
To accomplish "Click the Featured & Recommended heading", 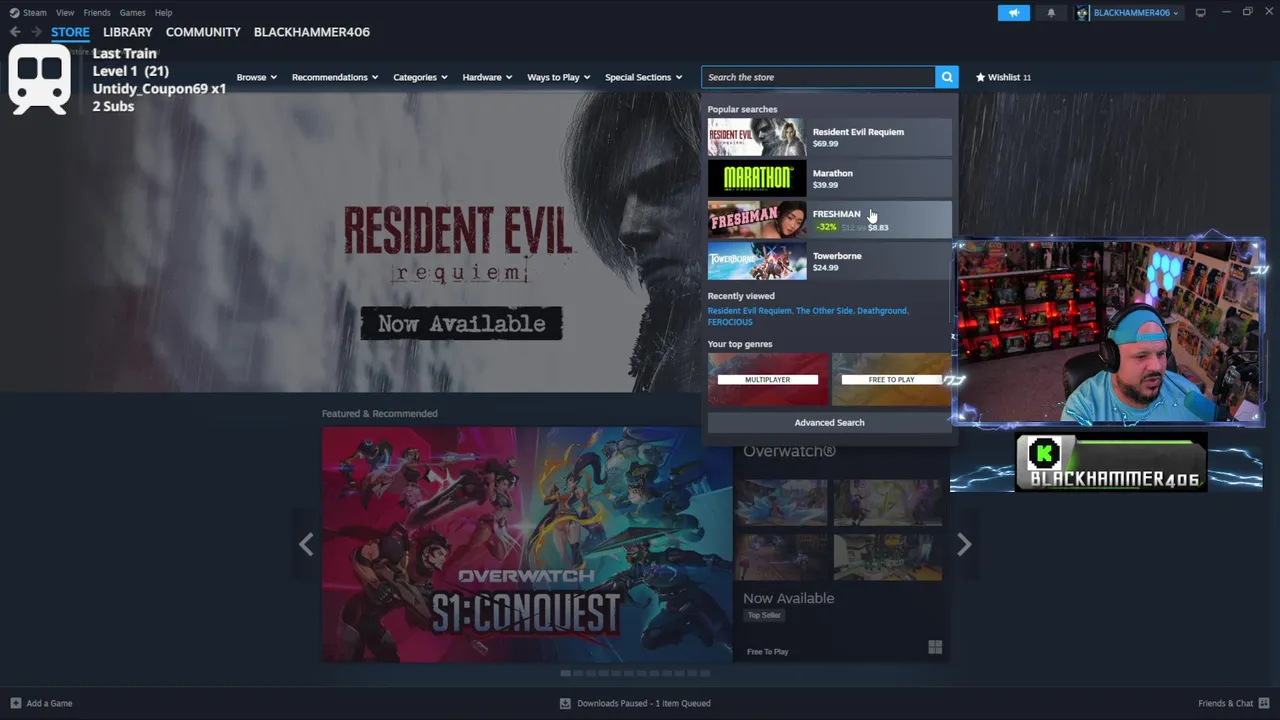I will 379,414.
